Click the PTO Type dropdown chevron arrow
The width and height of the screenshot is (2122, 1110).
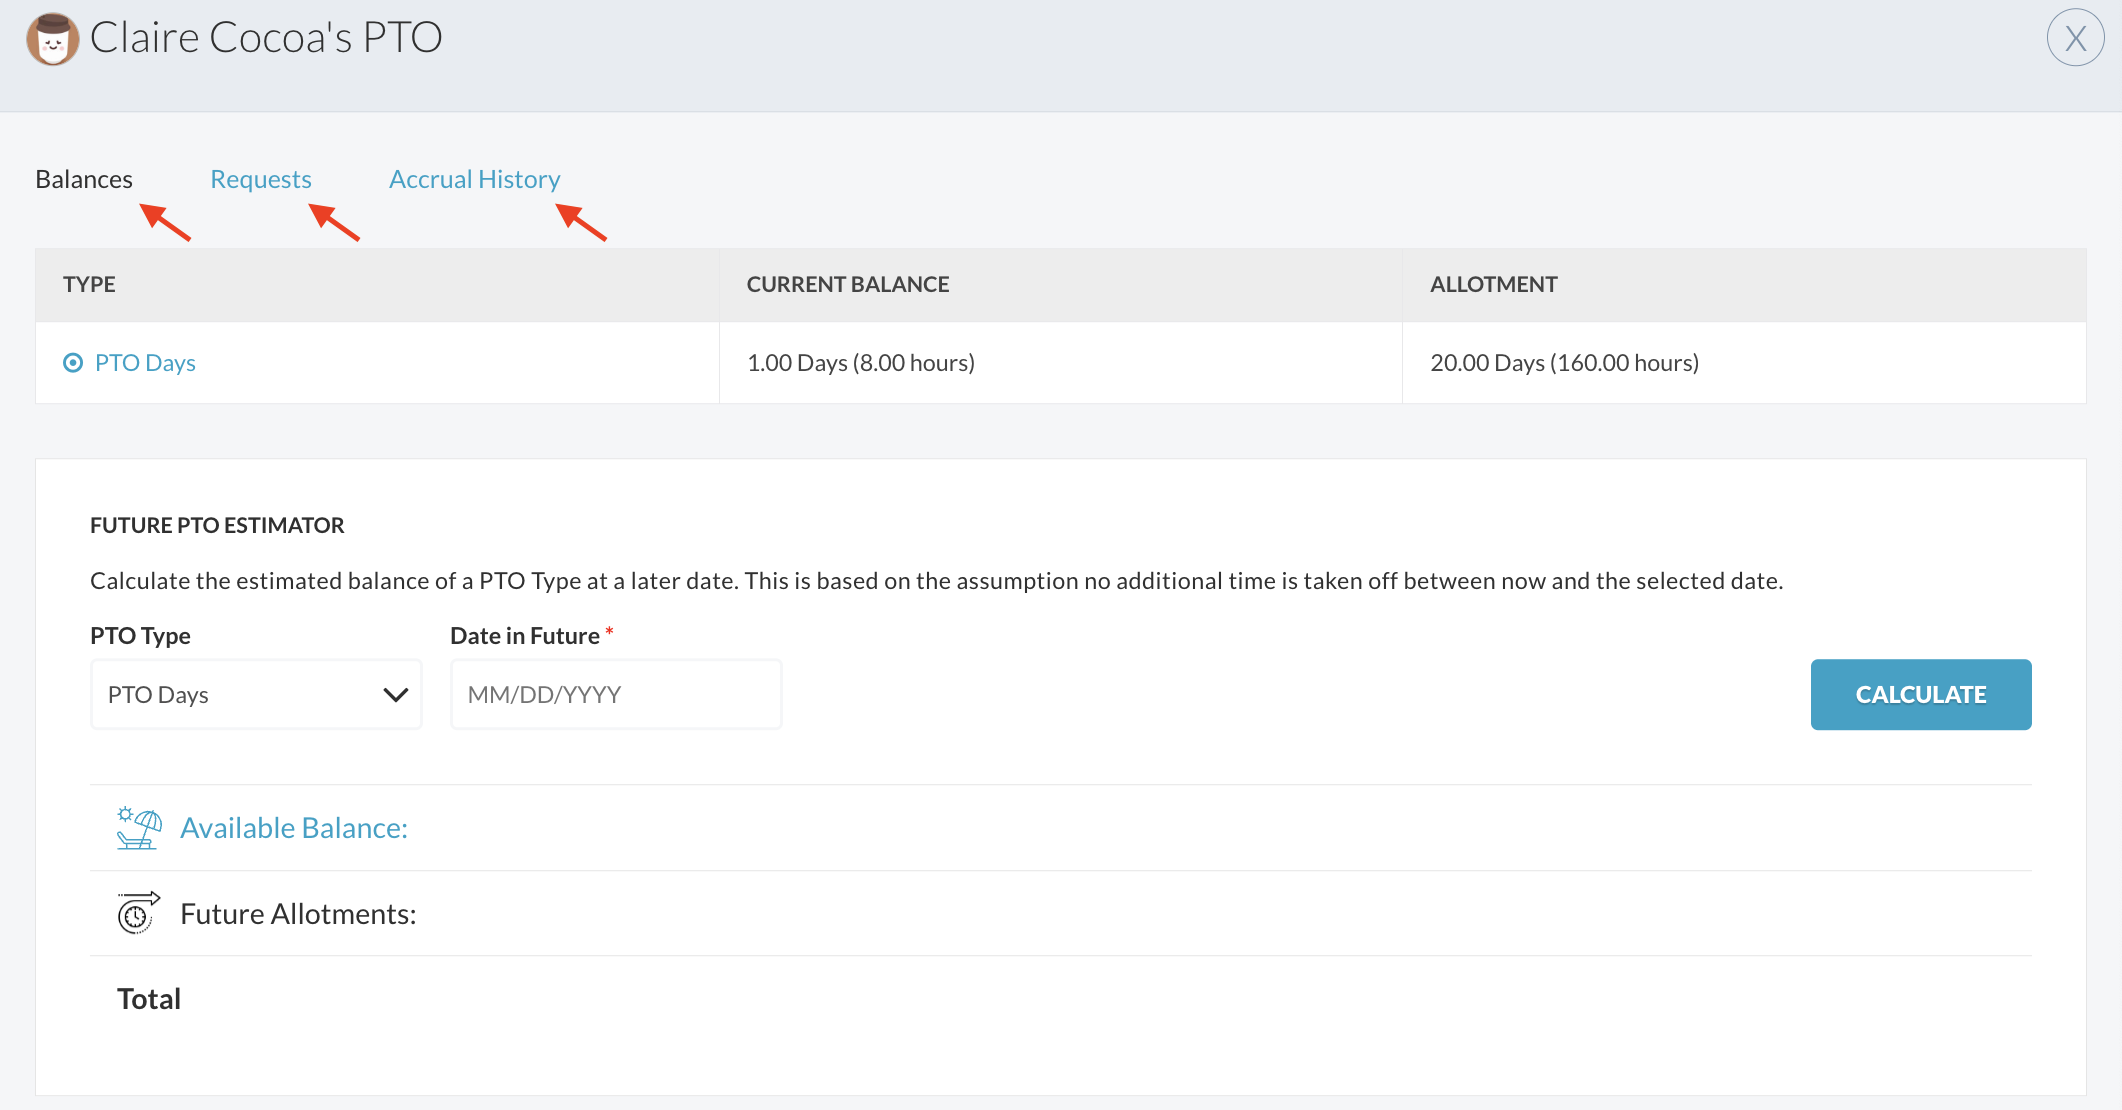[396, 694]
